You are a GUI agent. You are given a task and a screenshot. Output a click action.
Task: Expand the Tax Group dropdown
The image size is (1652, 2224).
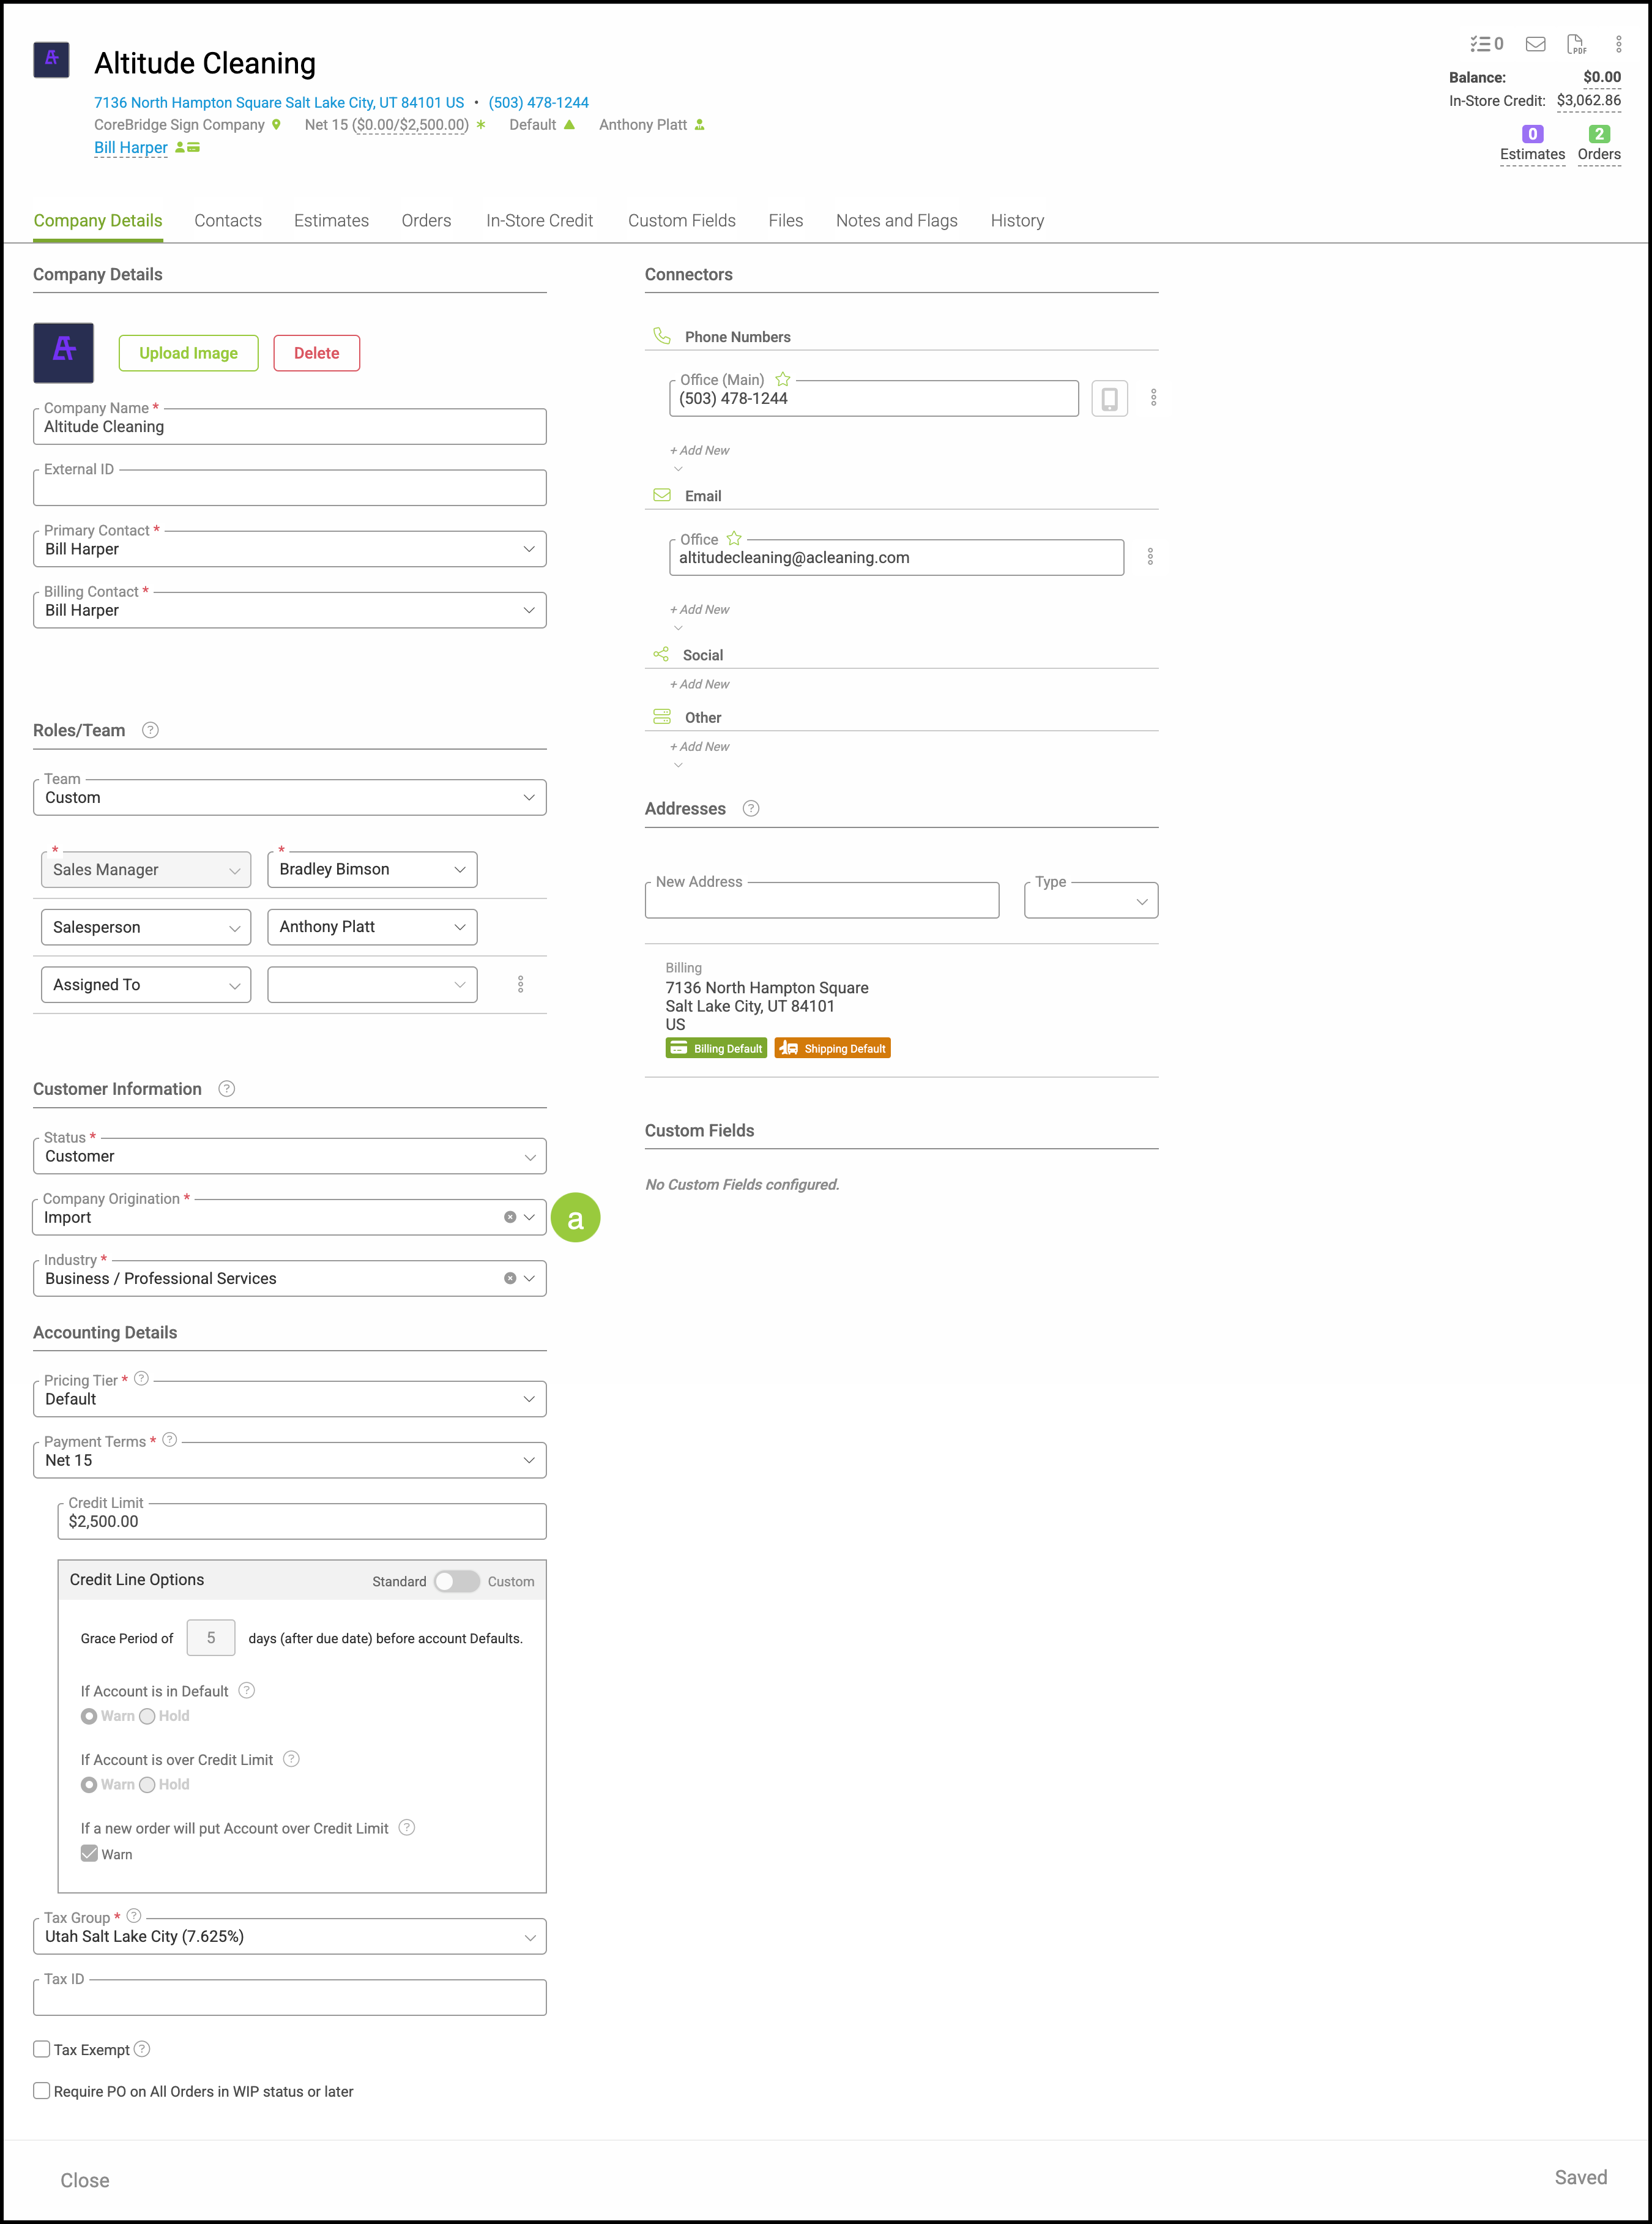click(x=289, y=1937)
